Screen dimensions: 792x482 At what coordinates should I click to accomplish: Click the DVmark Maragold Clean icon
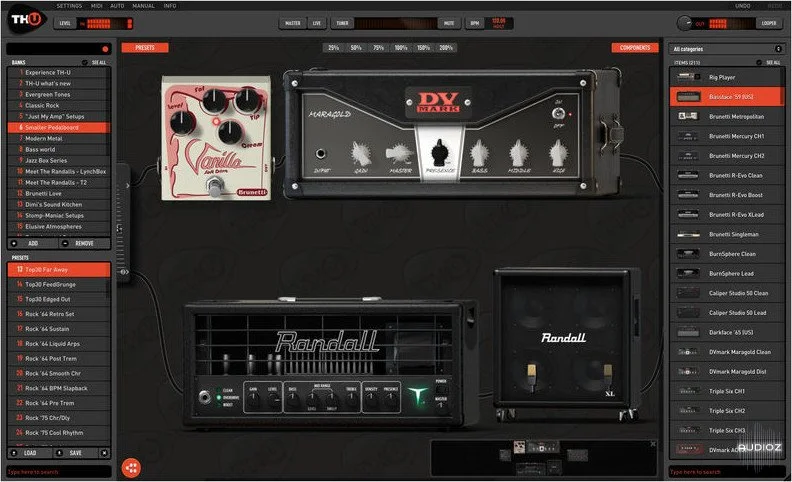tap(688, 352)
